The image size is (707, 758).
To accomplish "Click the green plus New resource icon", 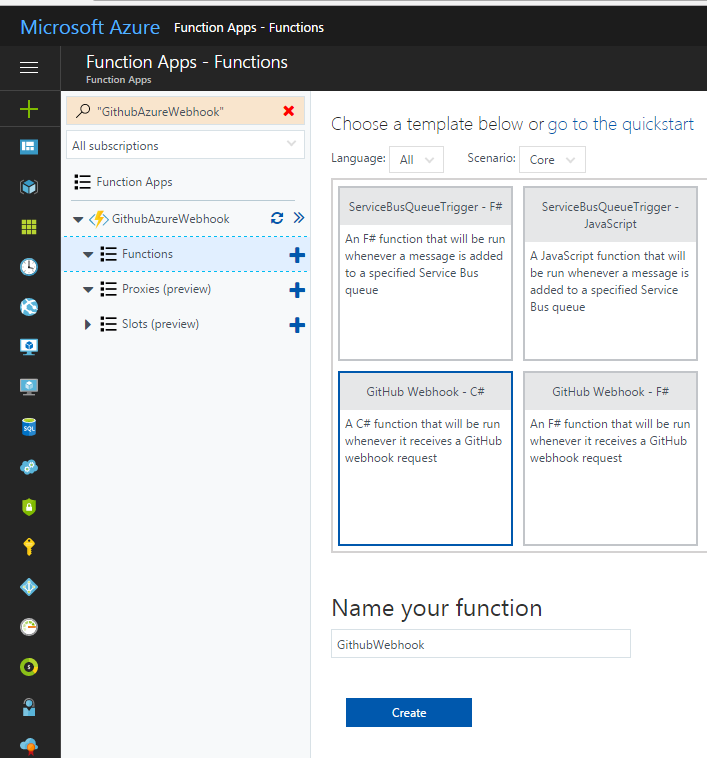I will [29, 109].
